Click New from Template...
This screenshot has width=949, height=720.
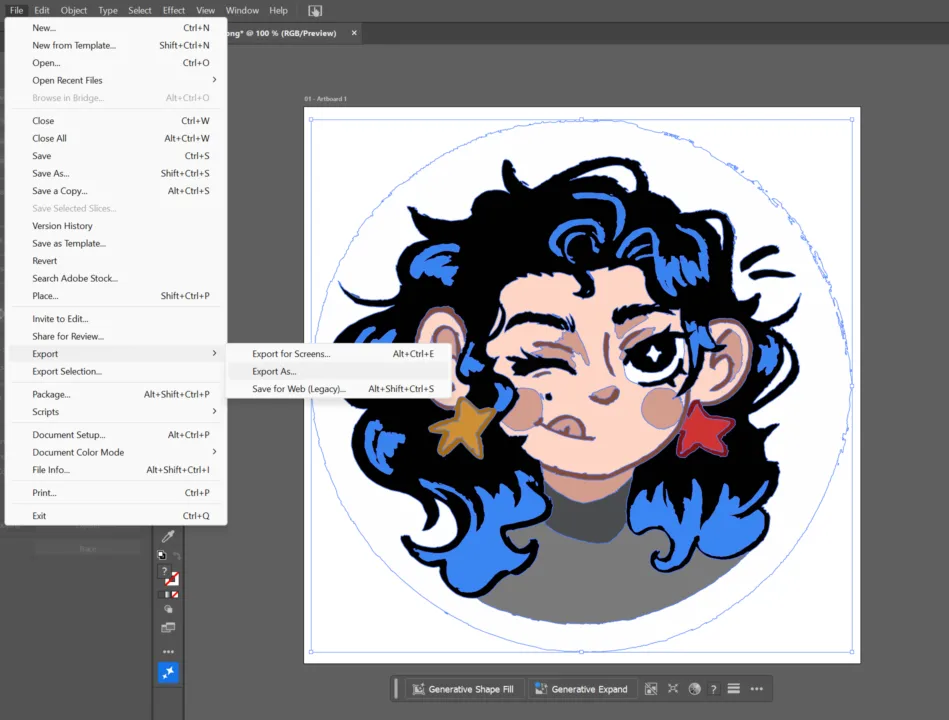116,45
